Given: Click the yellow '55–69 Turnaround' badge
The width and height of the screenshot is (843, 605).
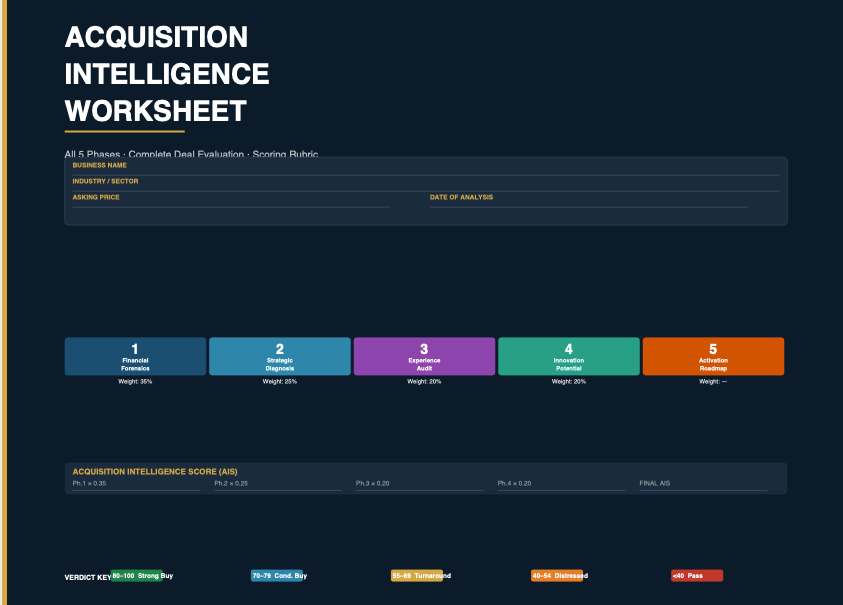Looking at the screenshot, I should [417, 575].
